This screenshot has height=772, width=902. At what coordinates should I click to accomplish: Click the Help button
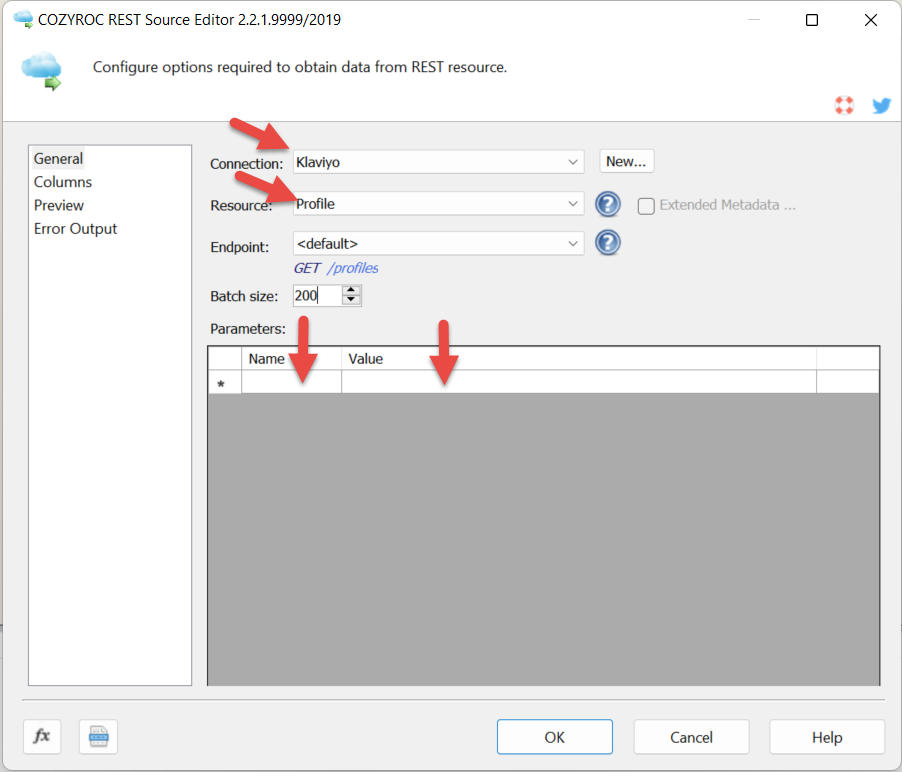click(x=827, y=737)
